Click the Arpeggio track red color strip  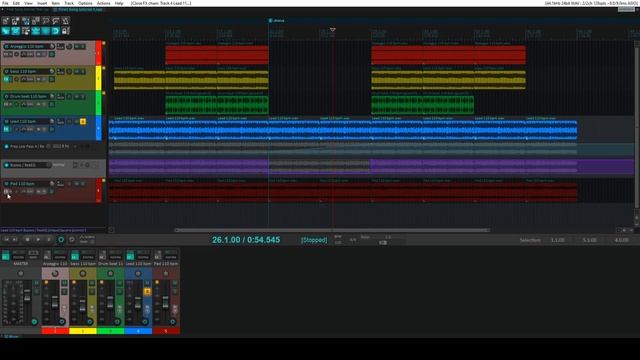point(98,53)
